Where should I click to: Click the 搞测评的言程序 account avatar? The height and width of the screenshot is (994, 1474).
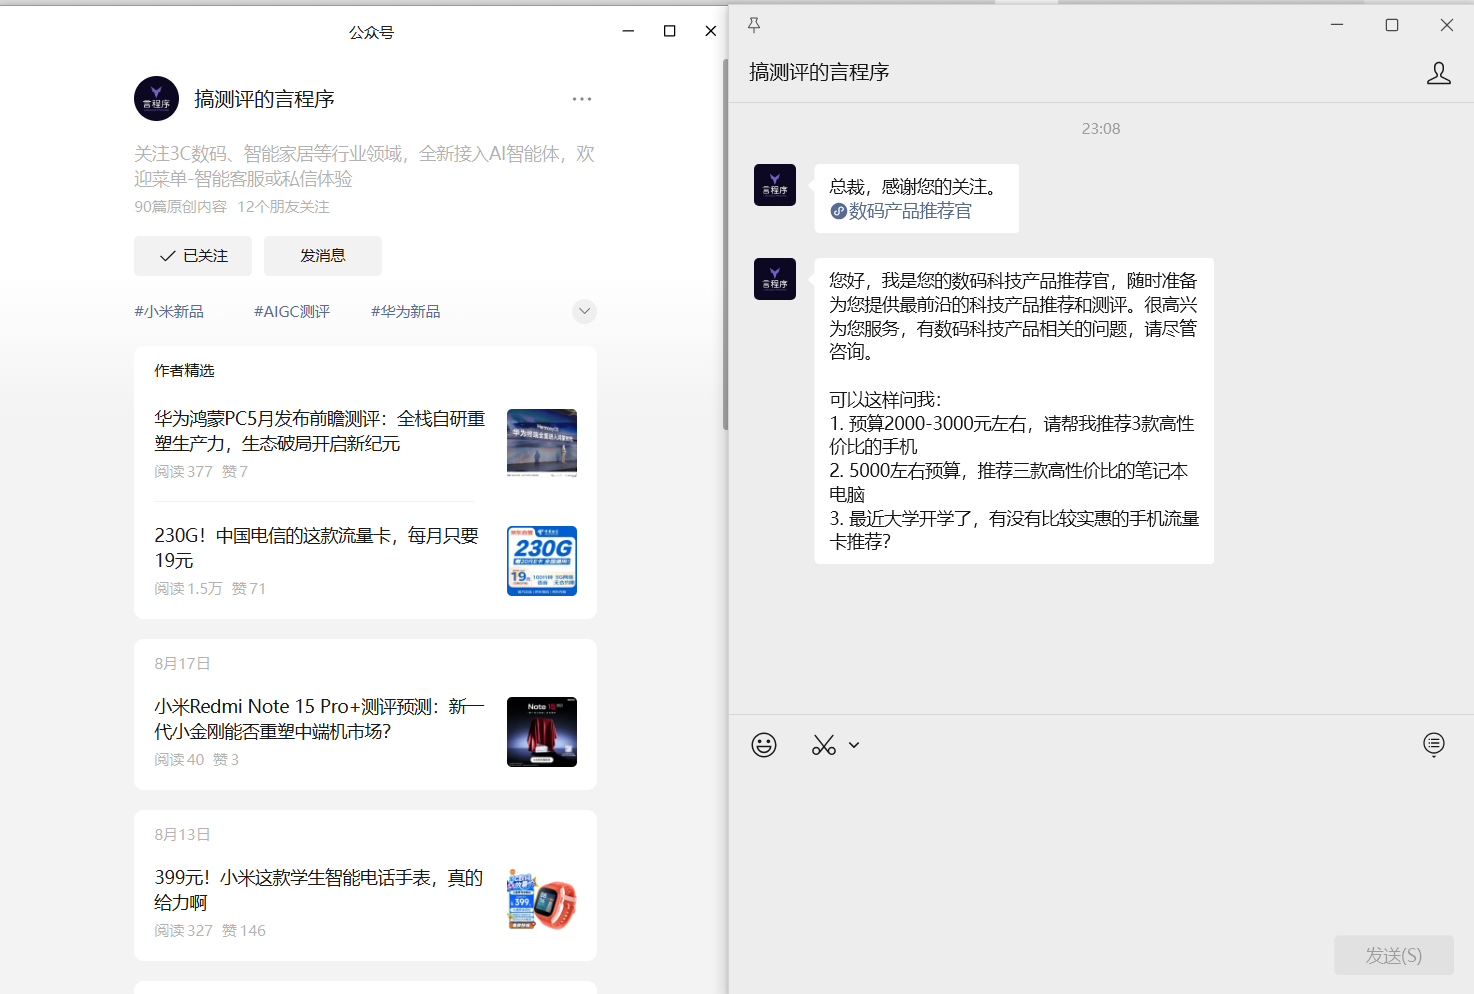156,98
